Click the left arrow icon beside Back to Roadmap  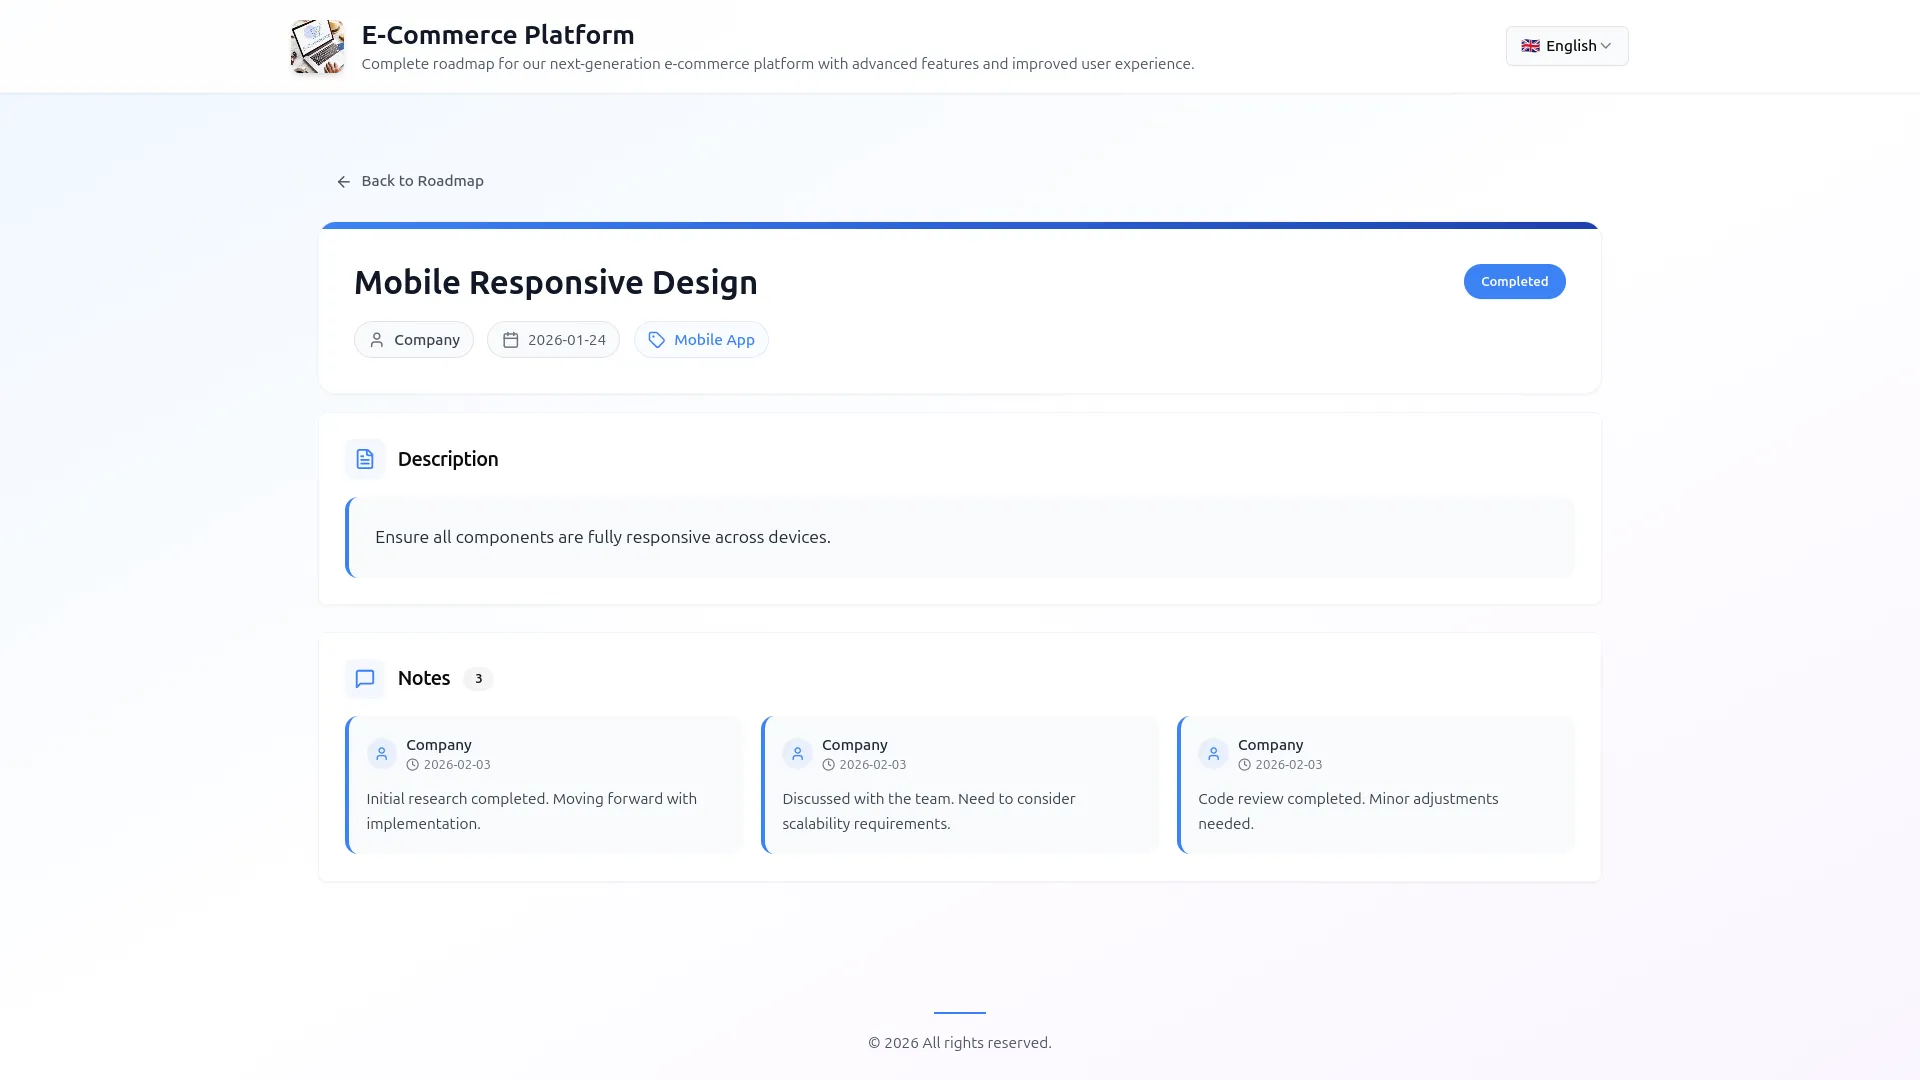(344, 182)
